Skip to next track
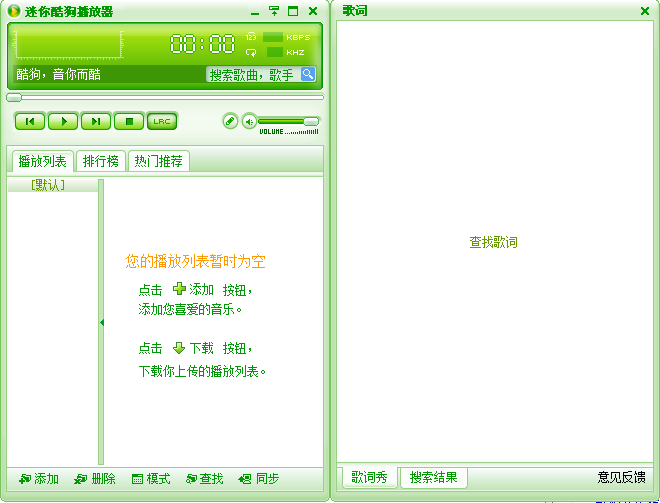 pos(96,122)
